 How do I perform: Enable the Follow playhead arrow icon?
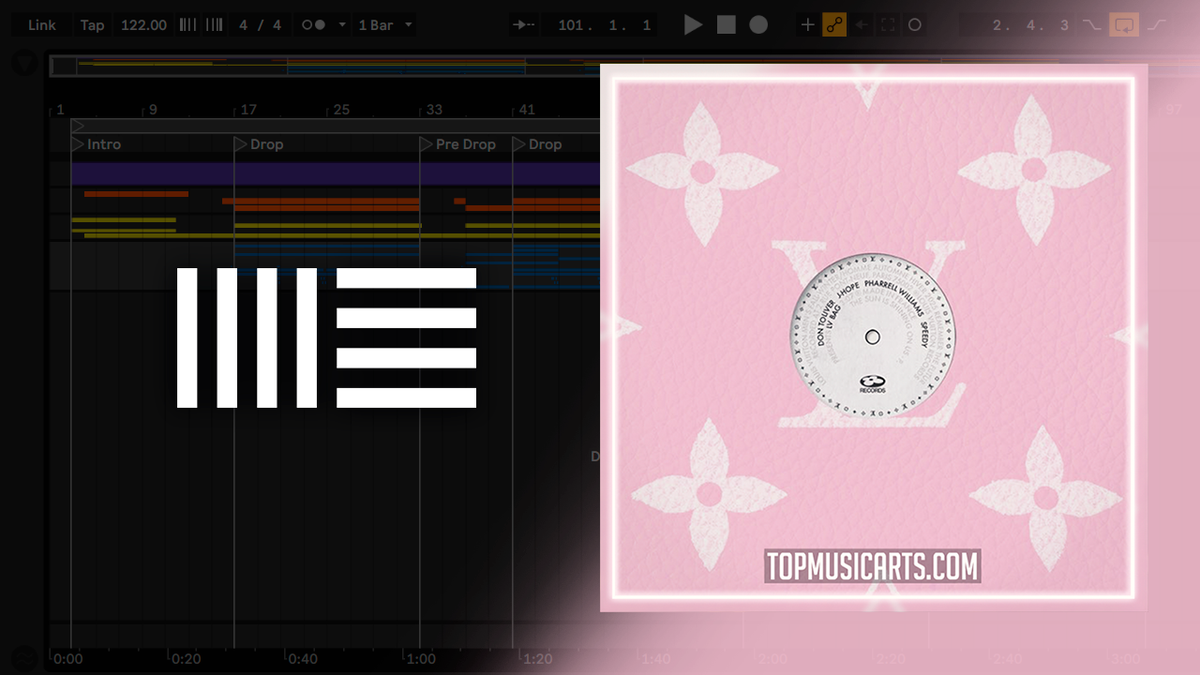point(524,24)
